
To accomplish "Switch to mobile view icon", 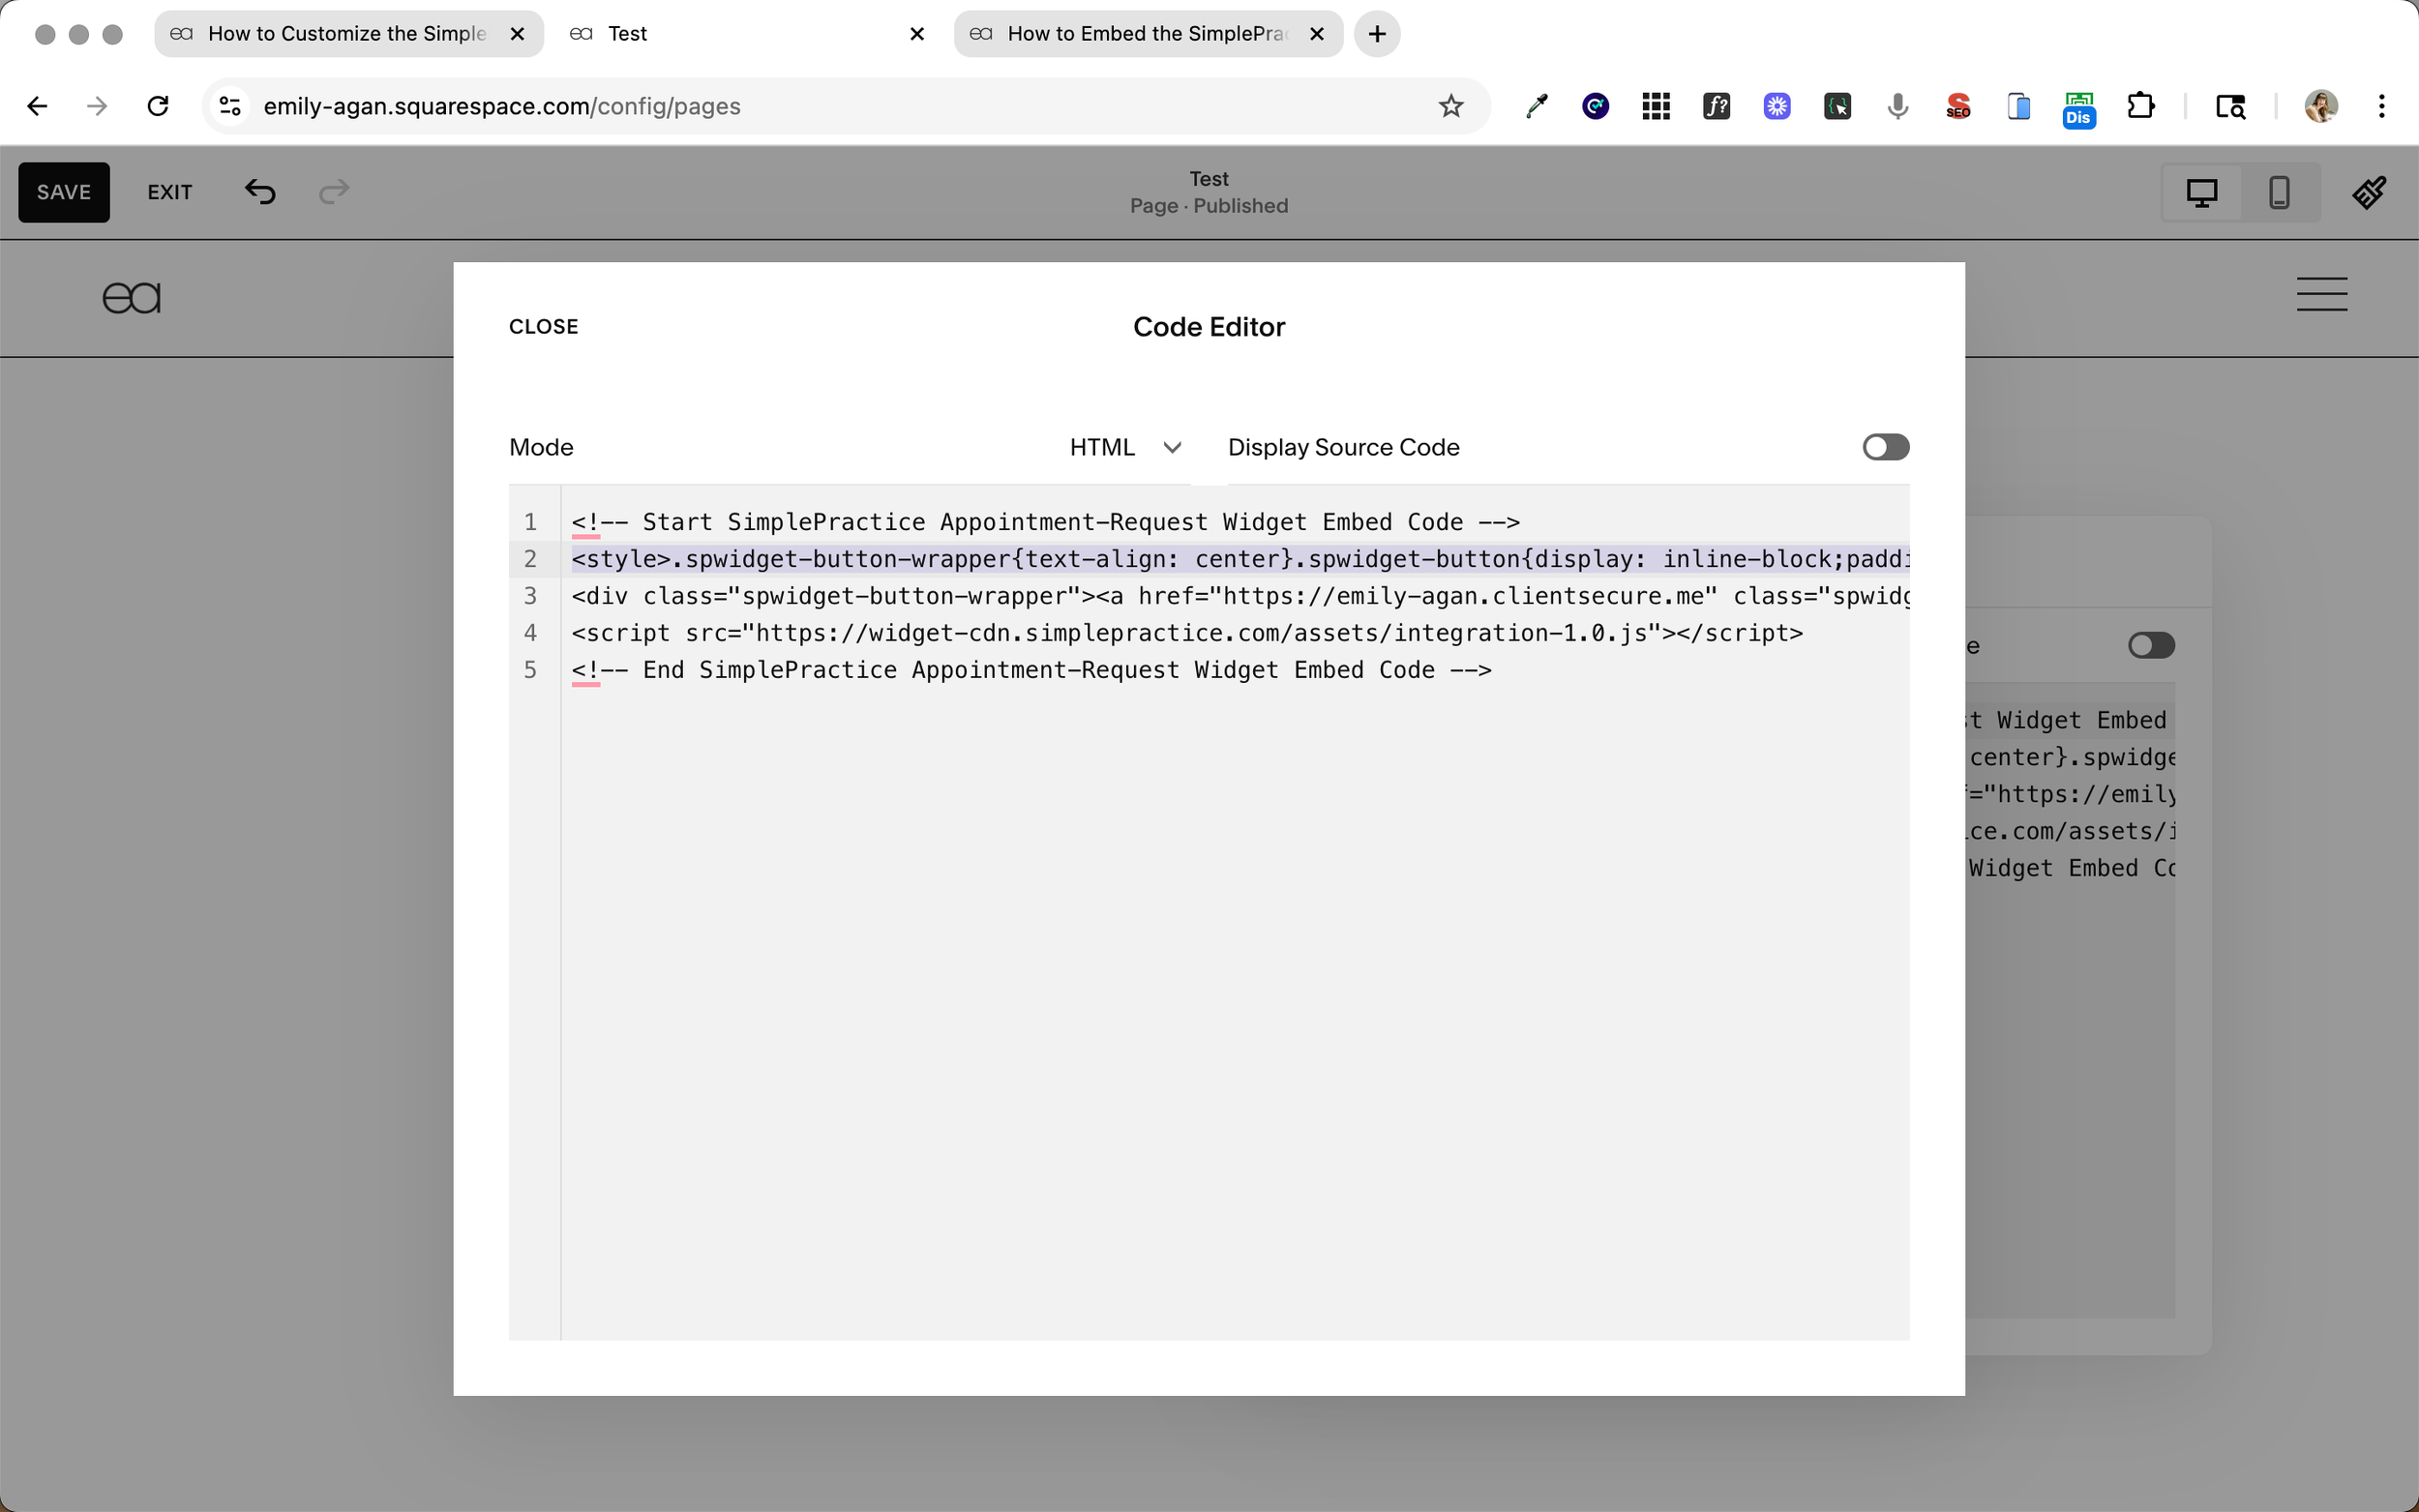I will point(2279,192).
